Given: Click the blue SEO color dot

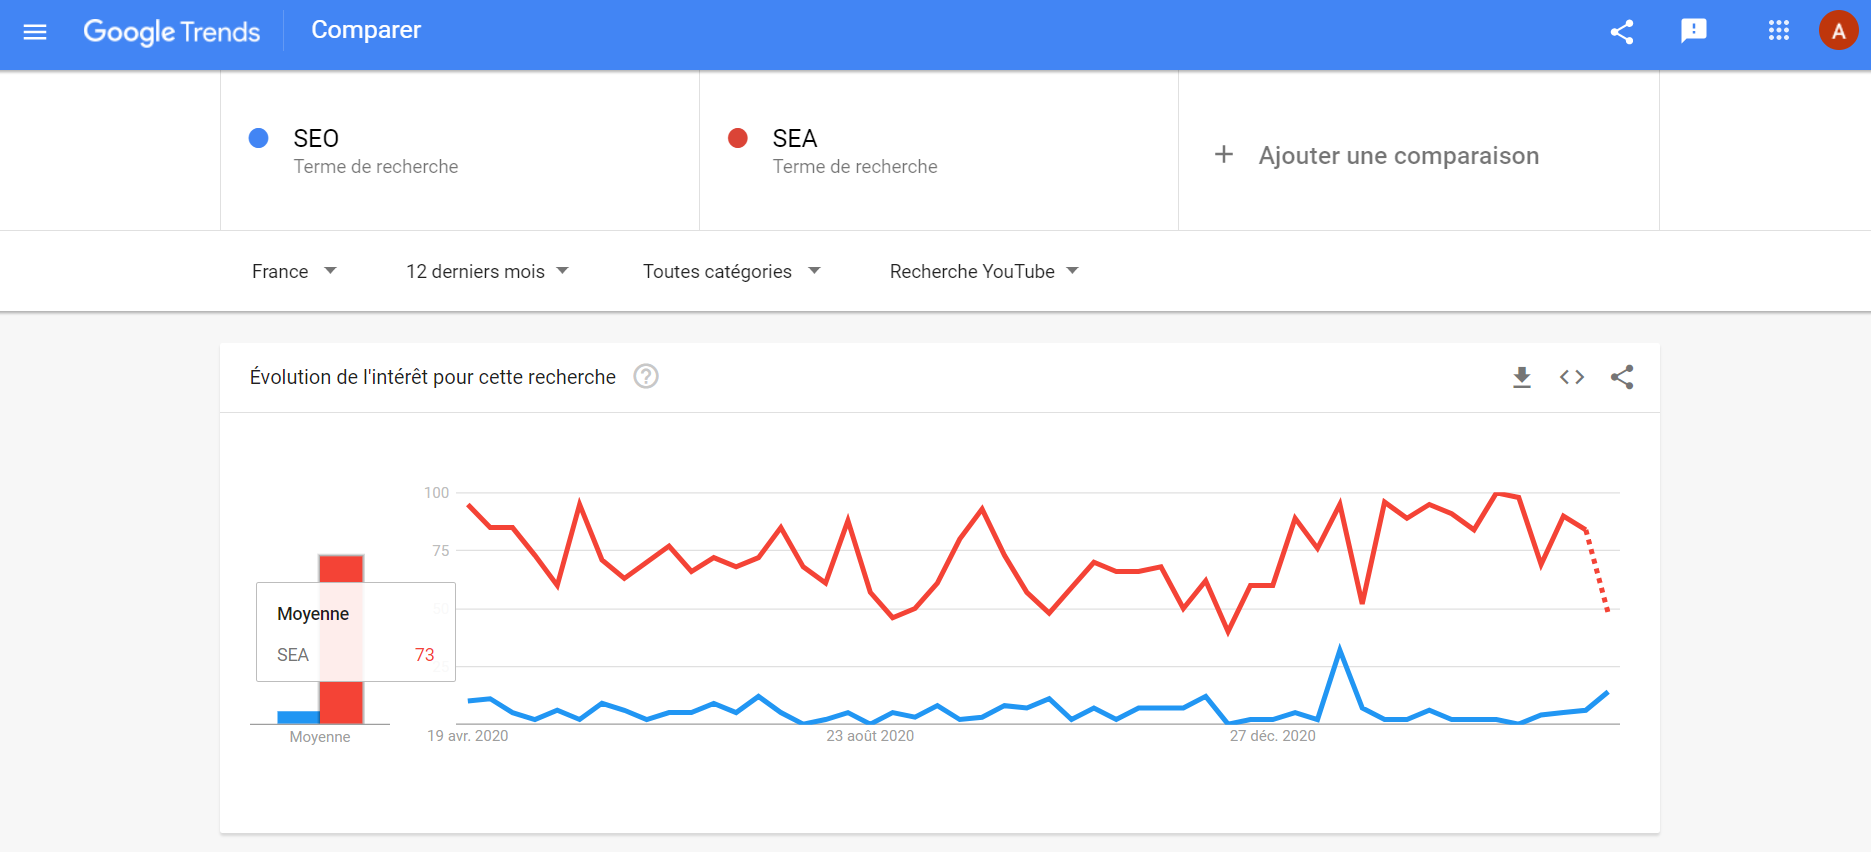Looking at the screenshot, I should click(258, 138).
